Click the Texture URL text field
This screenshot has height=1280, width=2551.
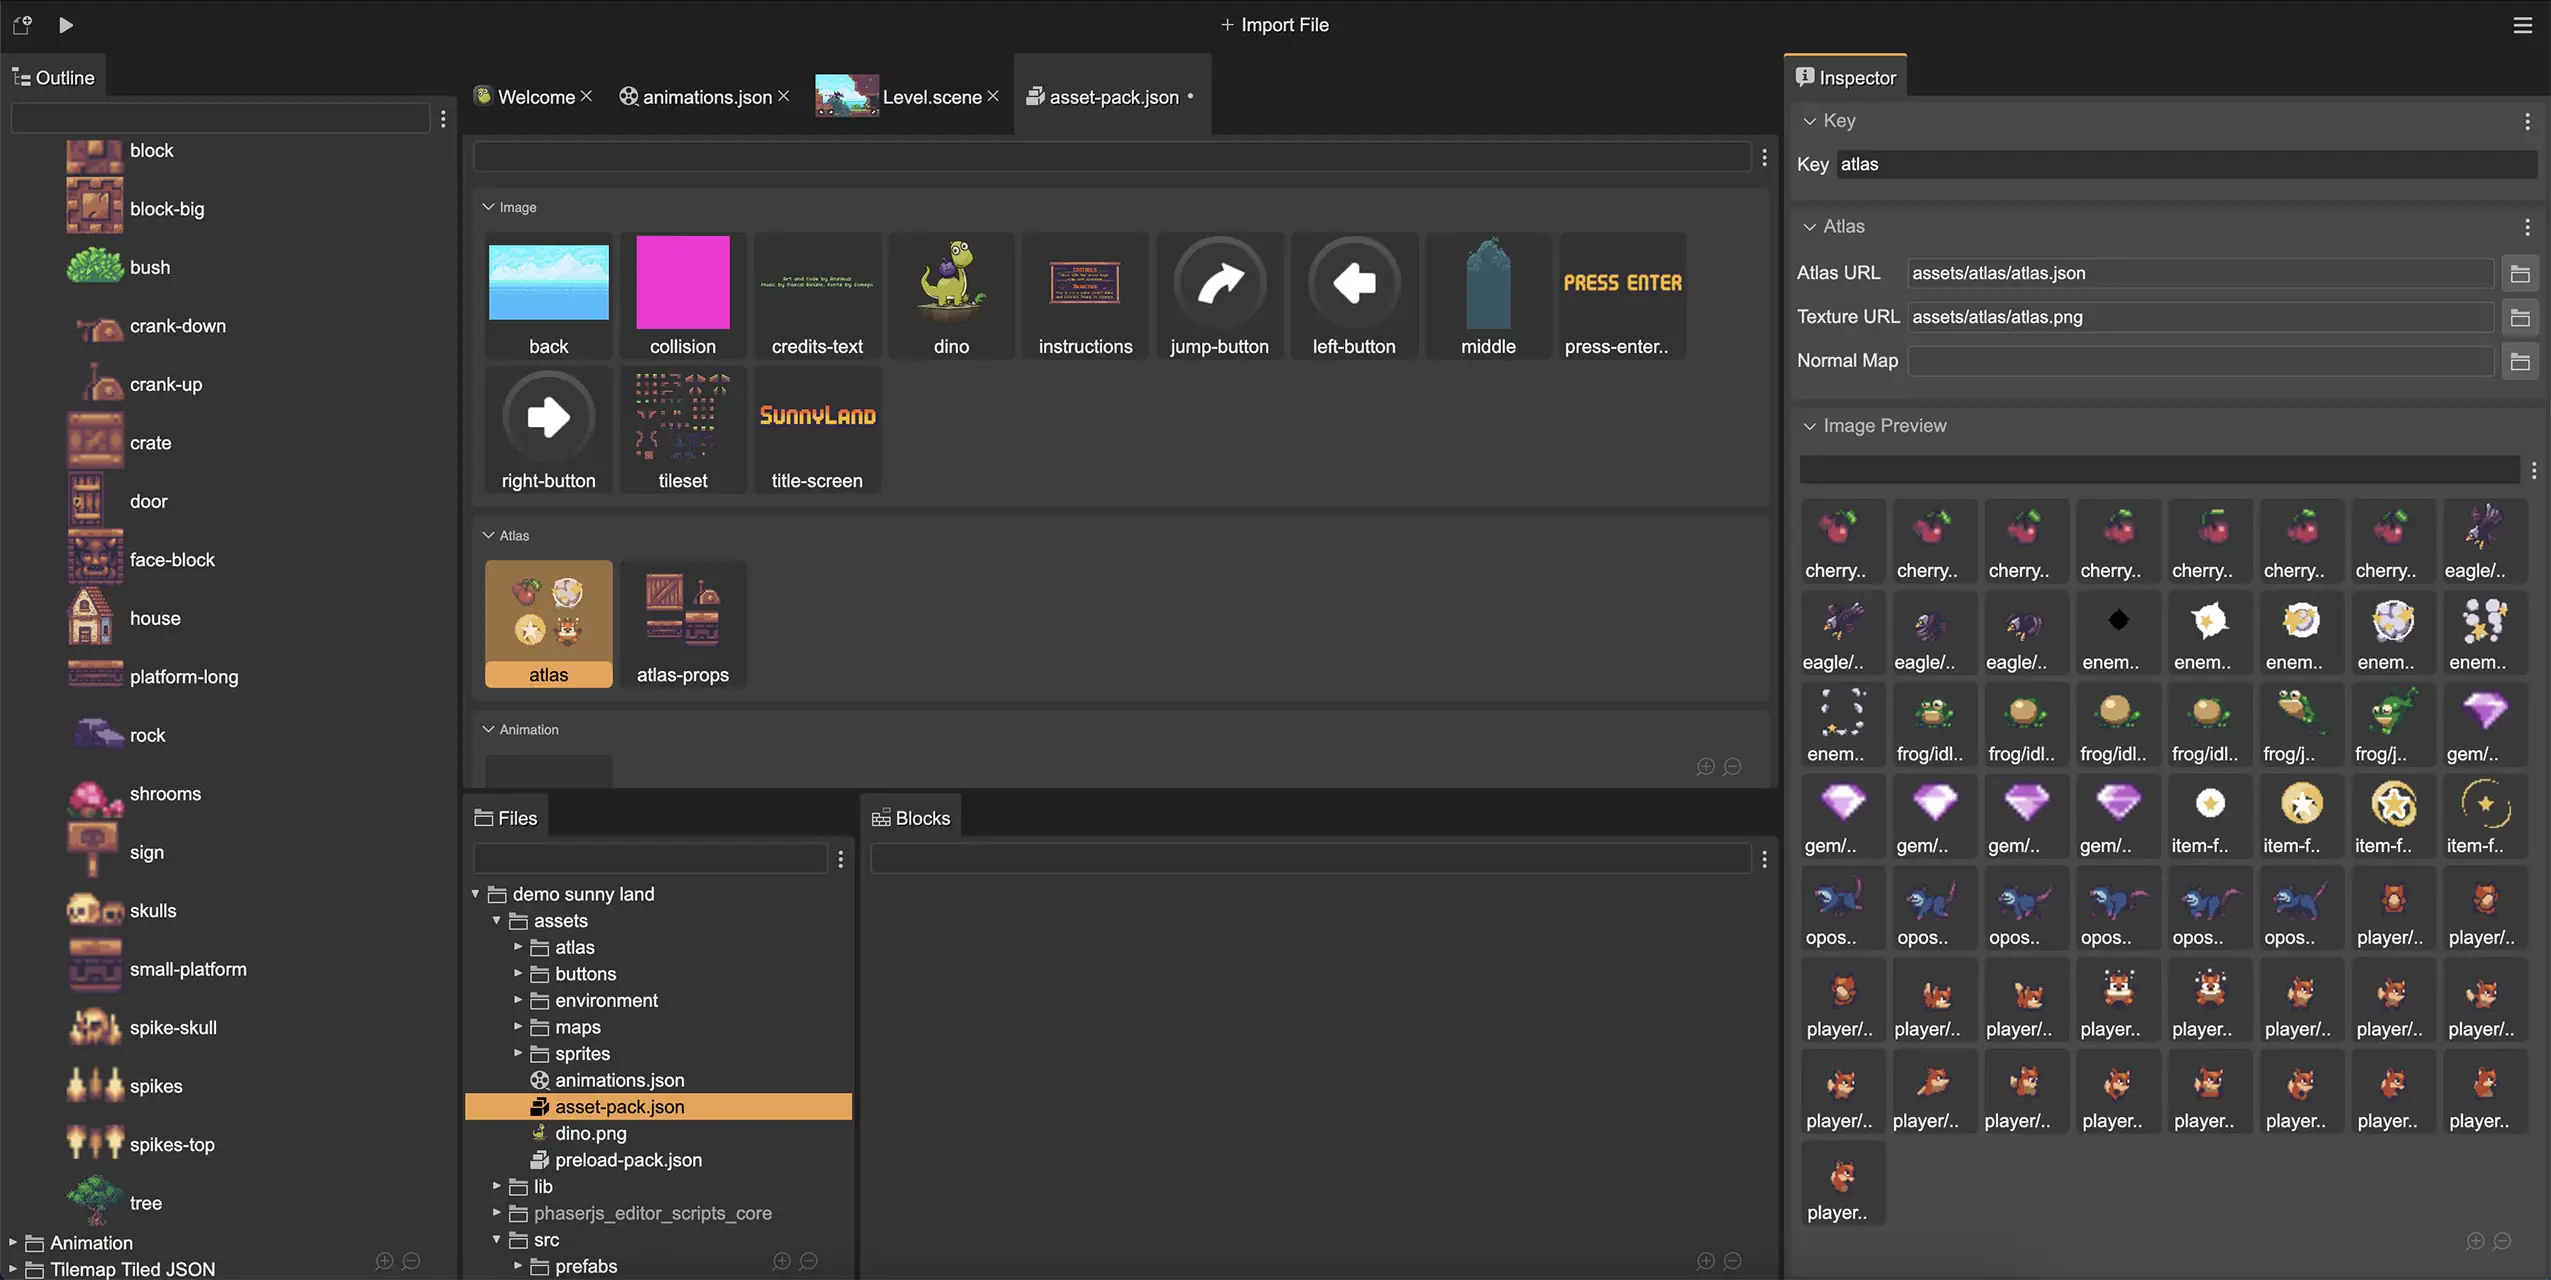(2199, 317)
